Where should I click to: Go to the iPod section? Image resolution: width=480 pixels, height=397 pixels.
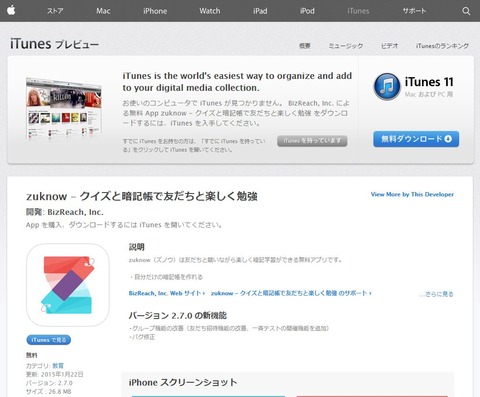click(307, 11)
